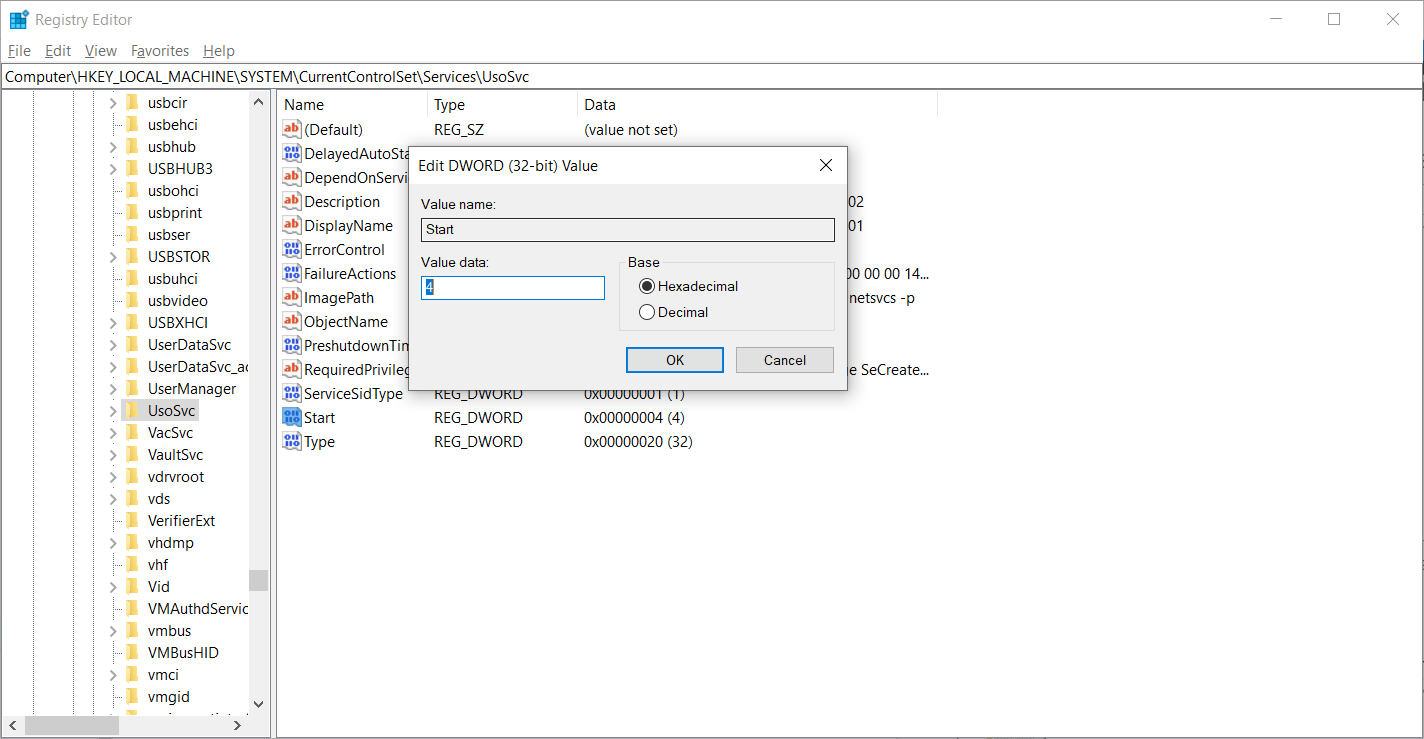This screenshot has height=739, width=1424.
Task: Open the File menu
Action: pyautogui.click(x=19, y=51)
